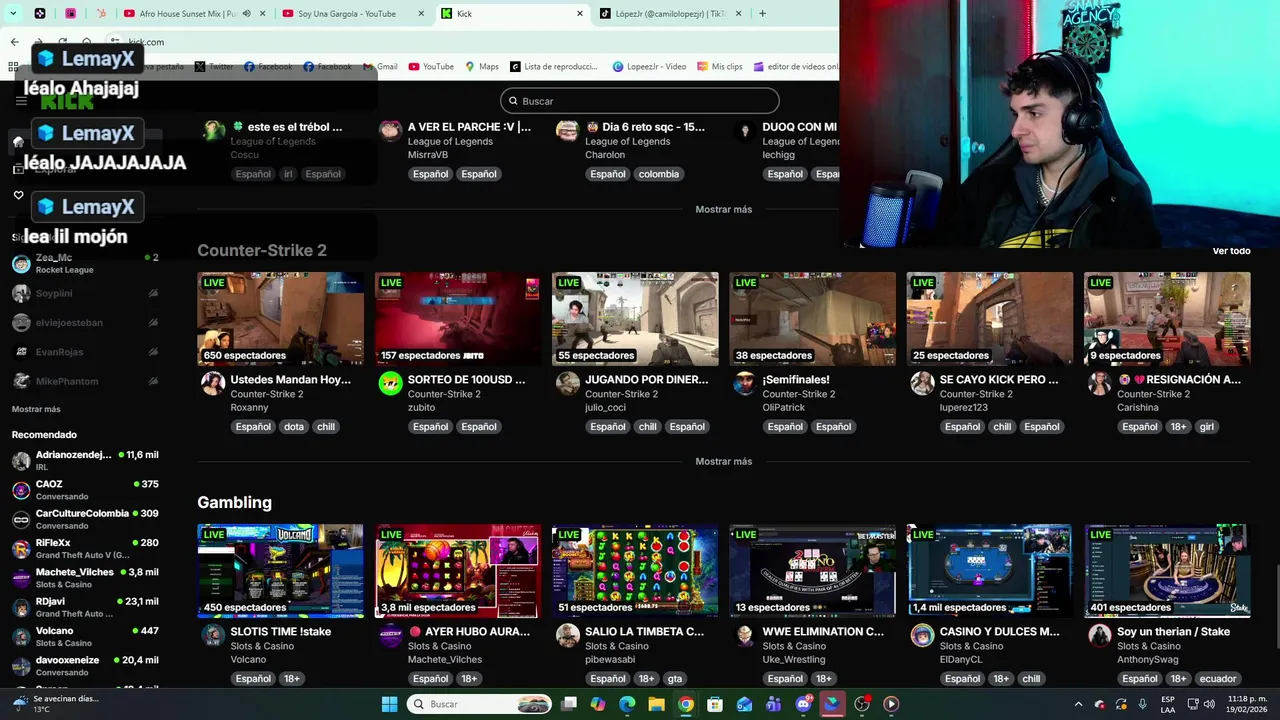Click zubito's green channel avatar
This screenshot has width=1280, height=720.
tap(390, 383)
